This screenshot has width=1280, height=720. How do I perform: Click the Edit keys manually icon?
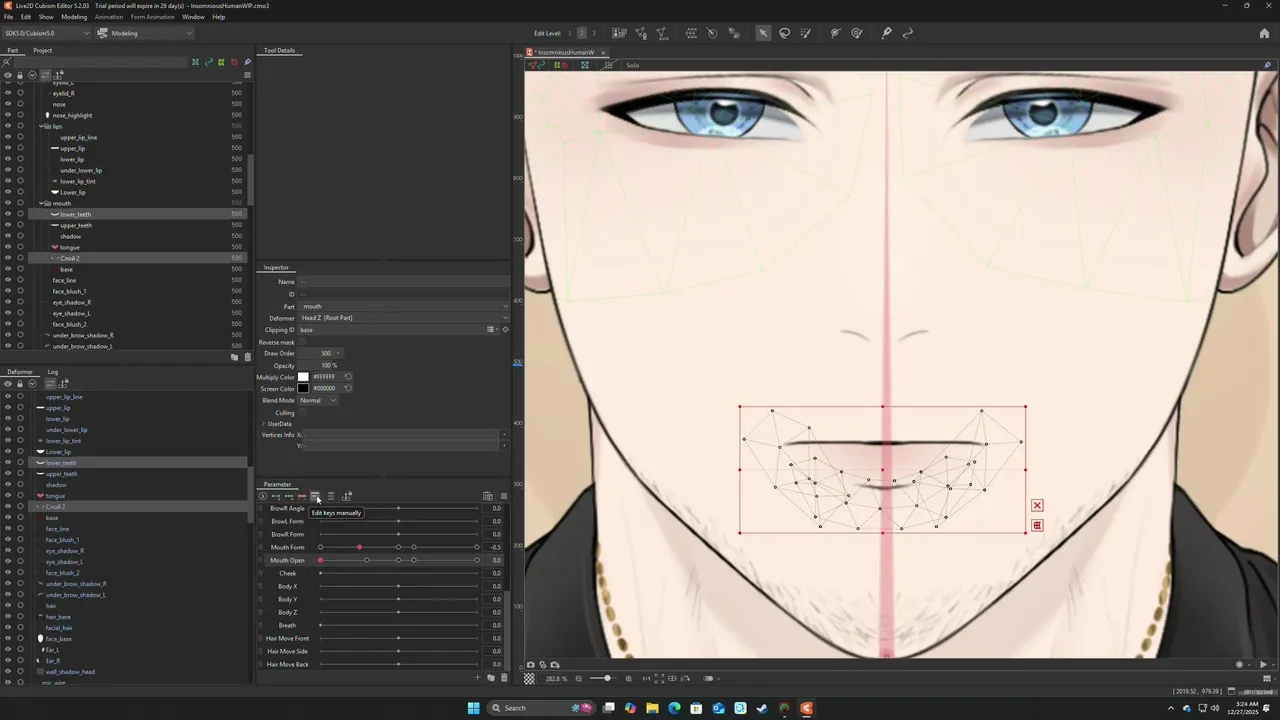[315, 496]
